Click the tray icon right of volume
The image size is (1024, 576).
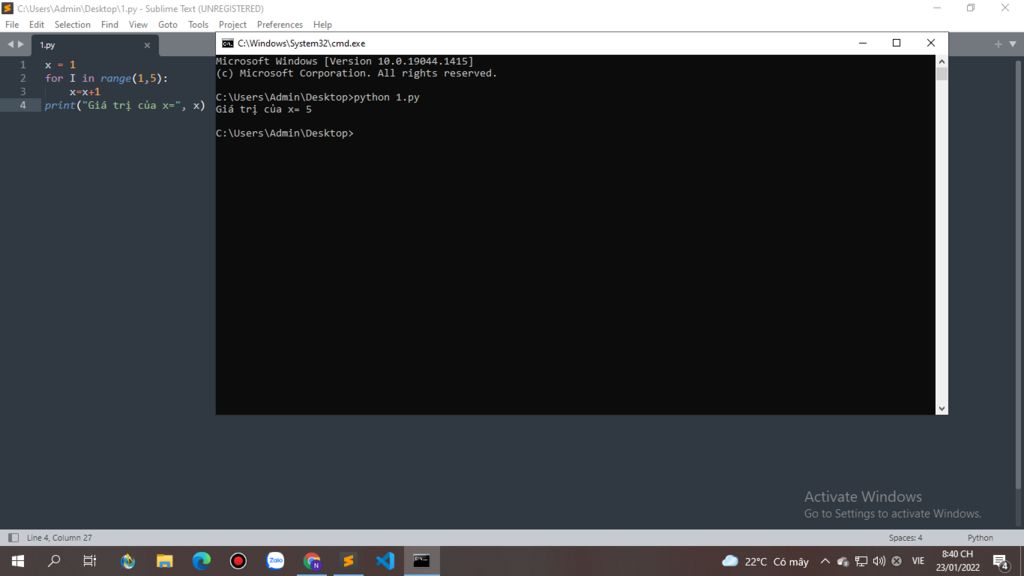click(x=897, y=561)
